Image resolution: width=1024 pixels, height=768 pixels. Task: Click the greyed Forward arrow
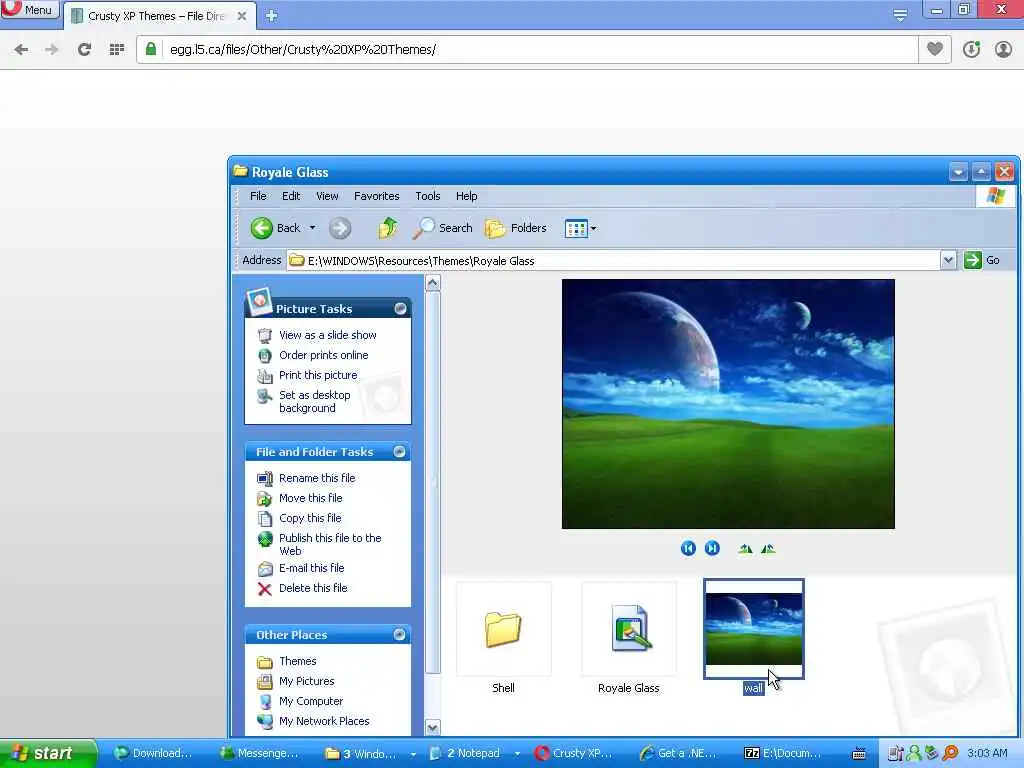click(x=340, y=228)
